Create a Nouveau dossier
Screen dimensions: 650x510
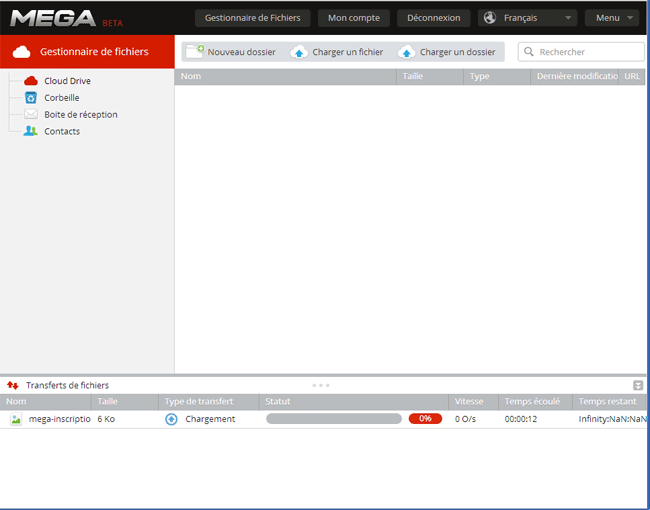(241, 52)
